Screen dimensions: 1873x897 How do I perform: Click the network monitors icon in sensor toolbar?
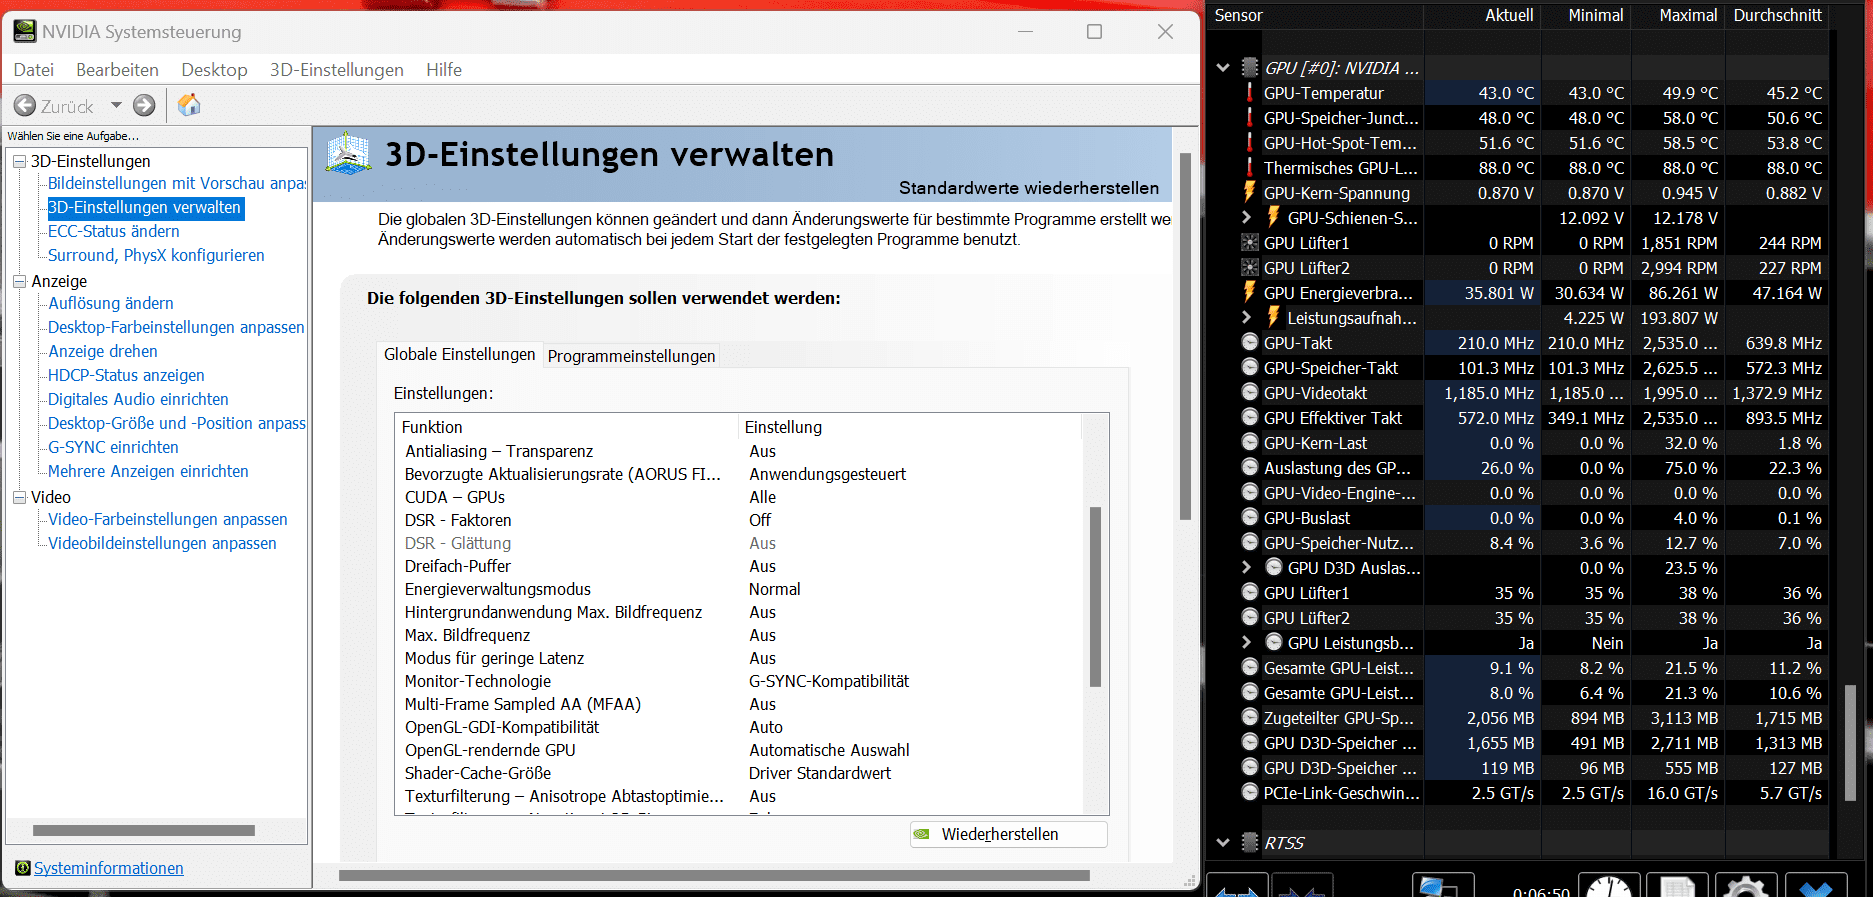click(1443, 886)
